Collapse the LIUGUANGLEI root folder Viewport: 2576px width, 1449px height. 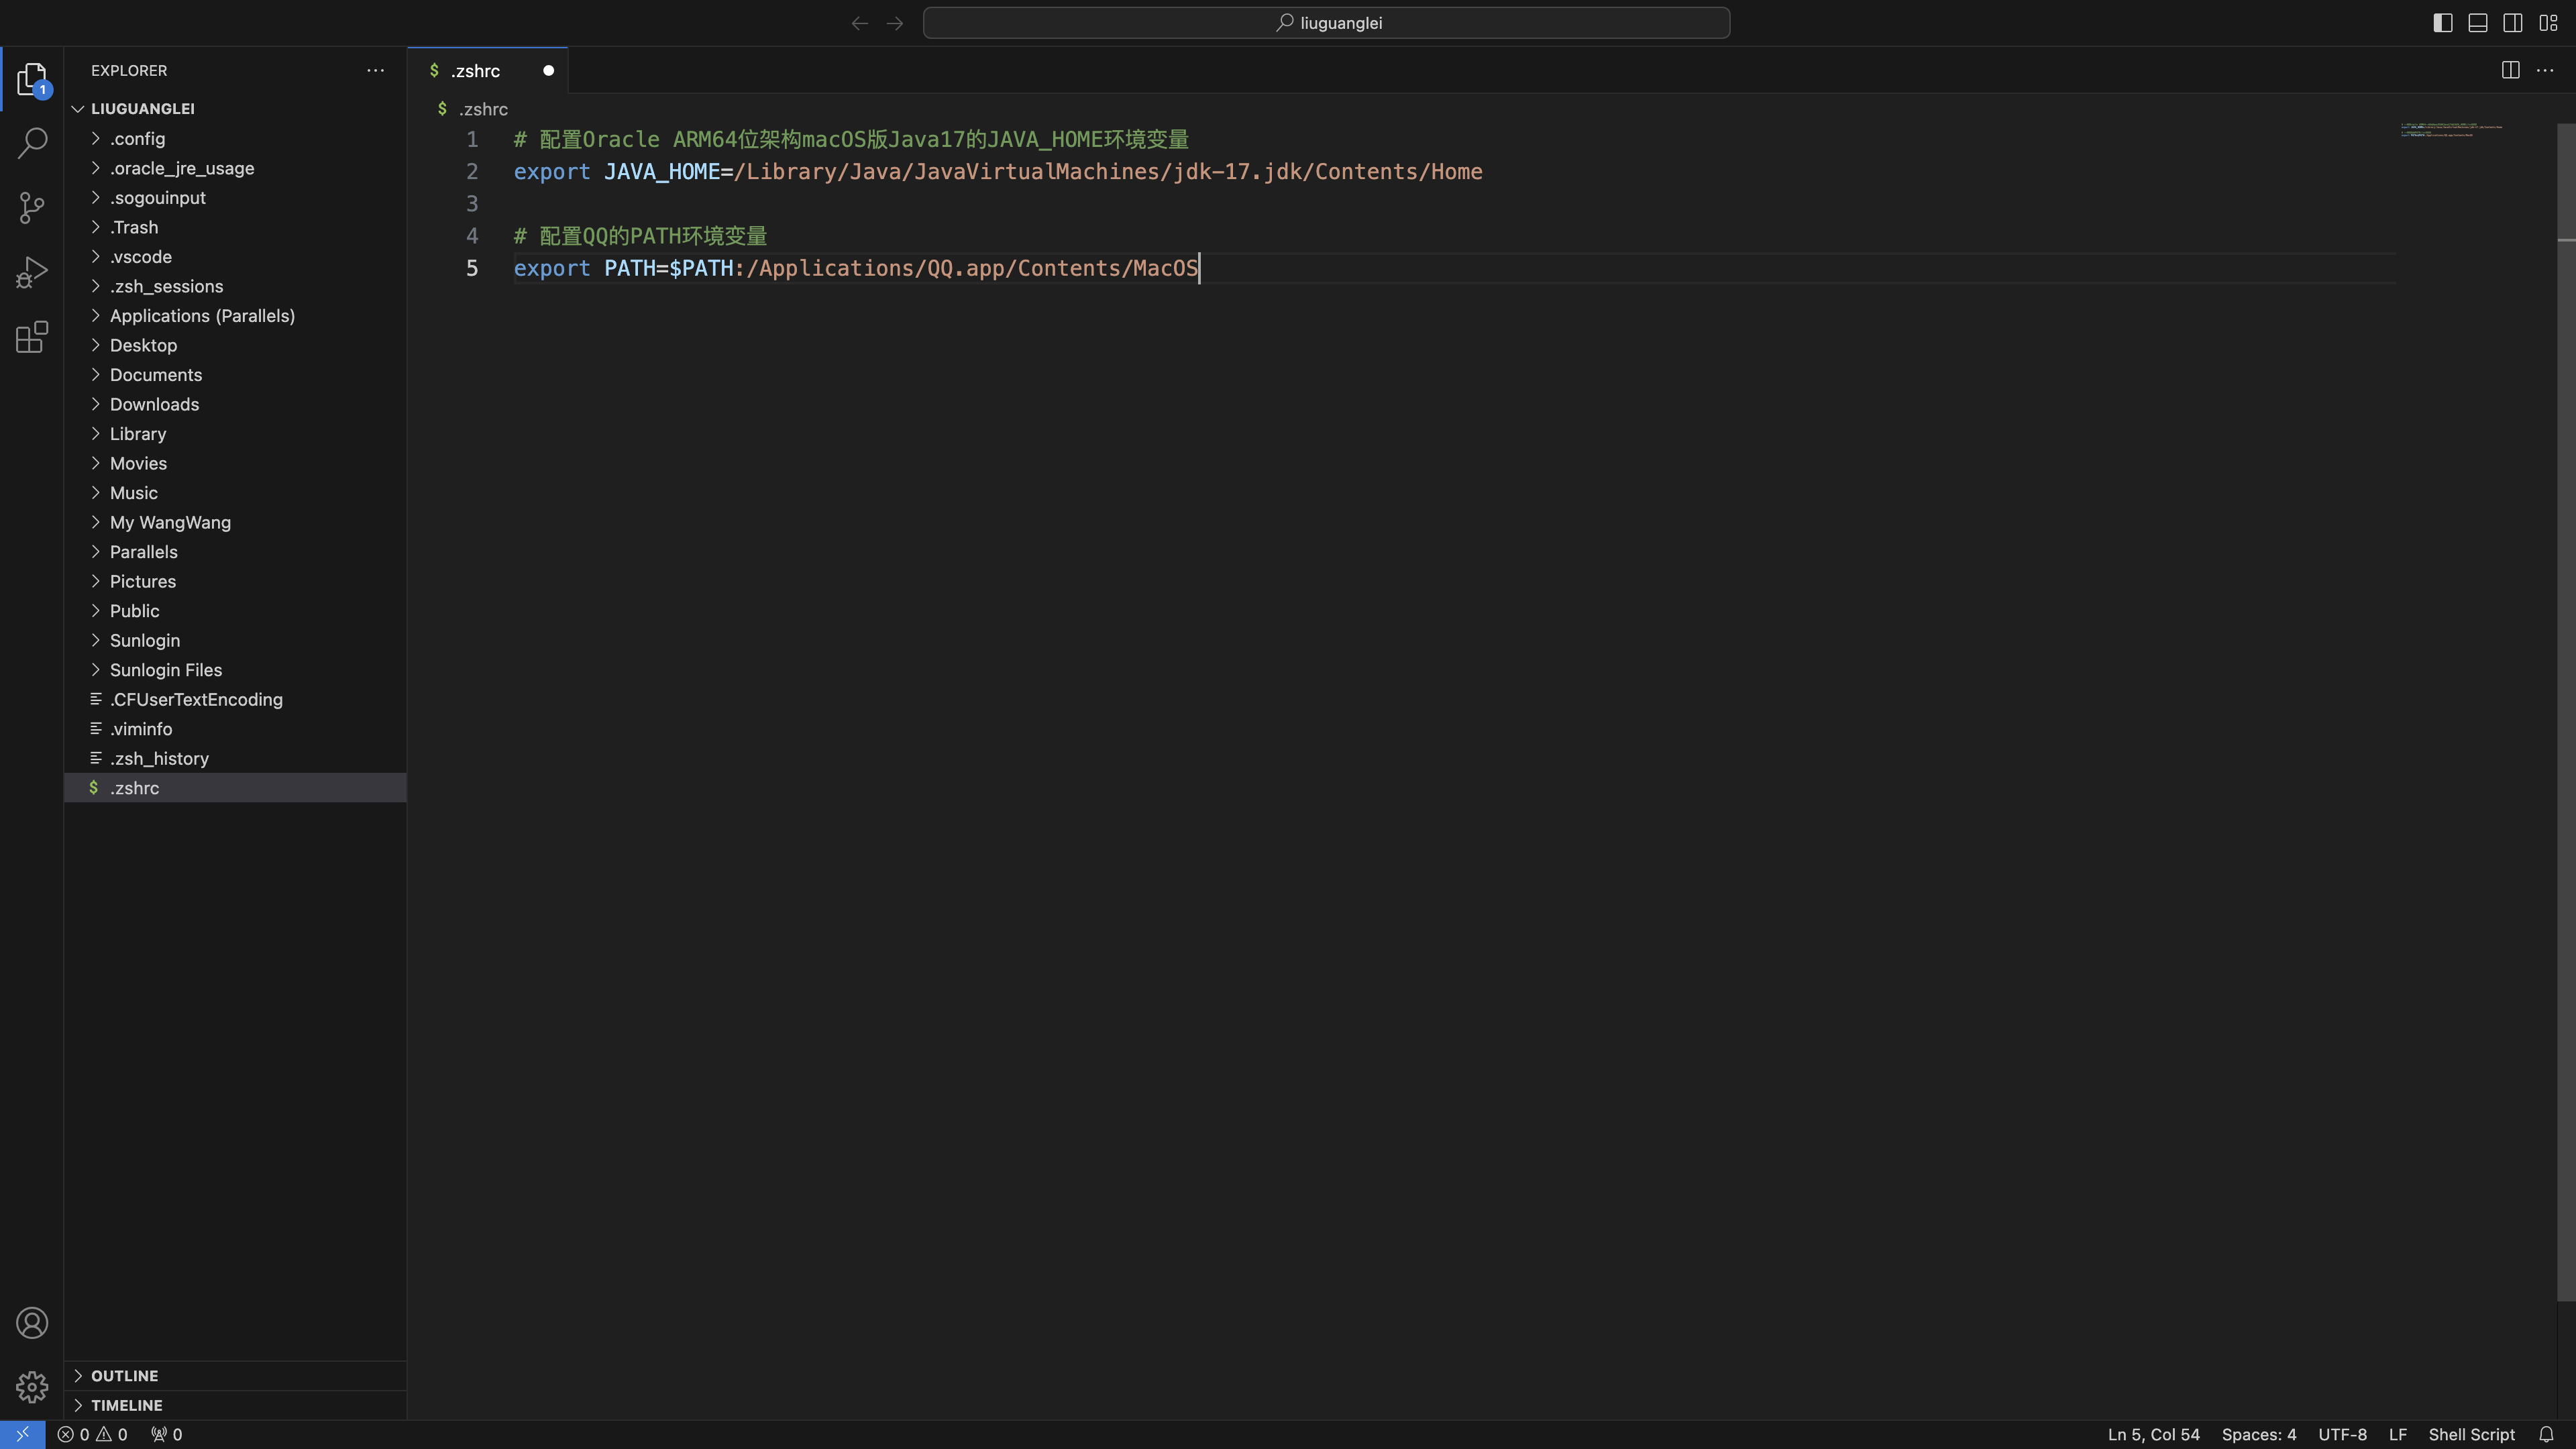[x=235, y=108]
